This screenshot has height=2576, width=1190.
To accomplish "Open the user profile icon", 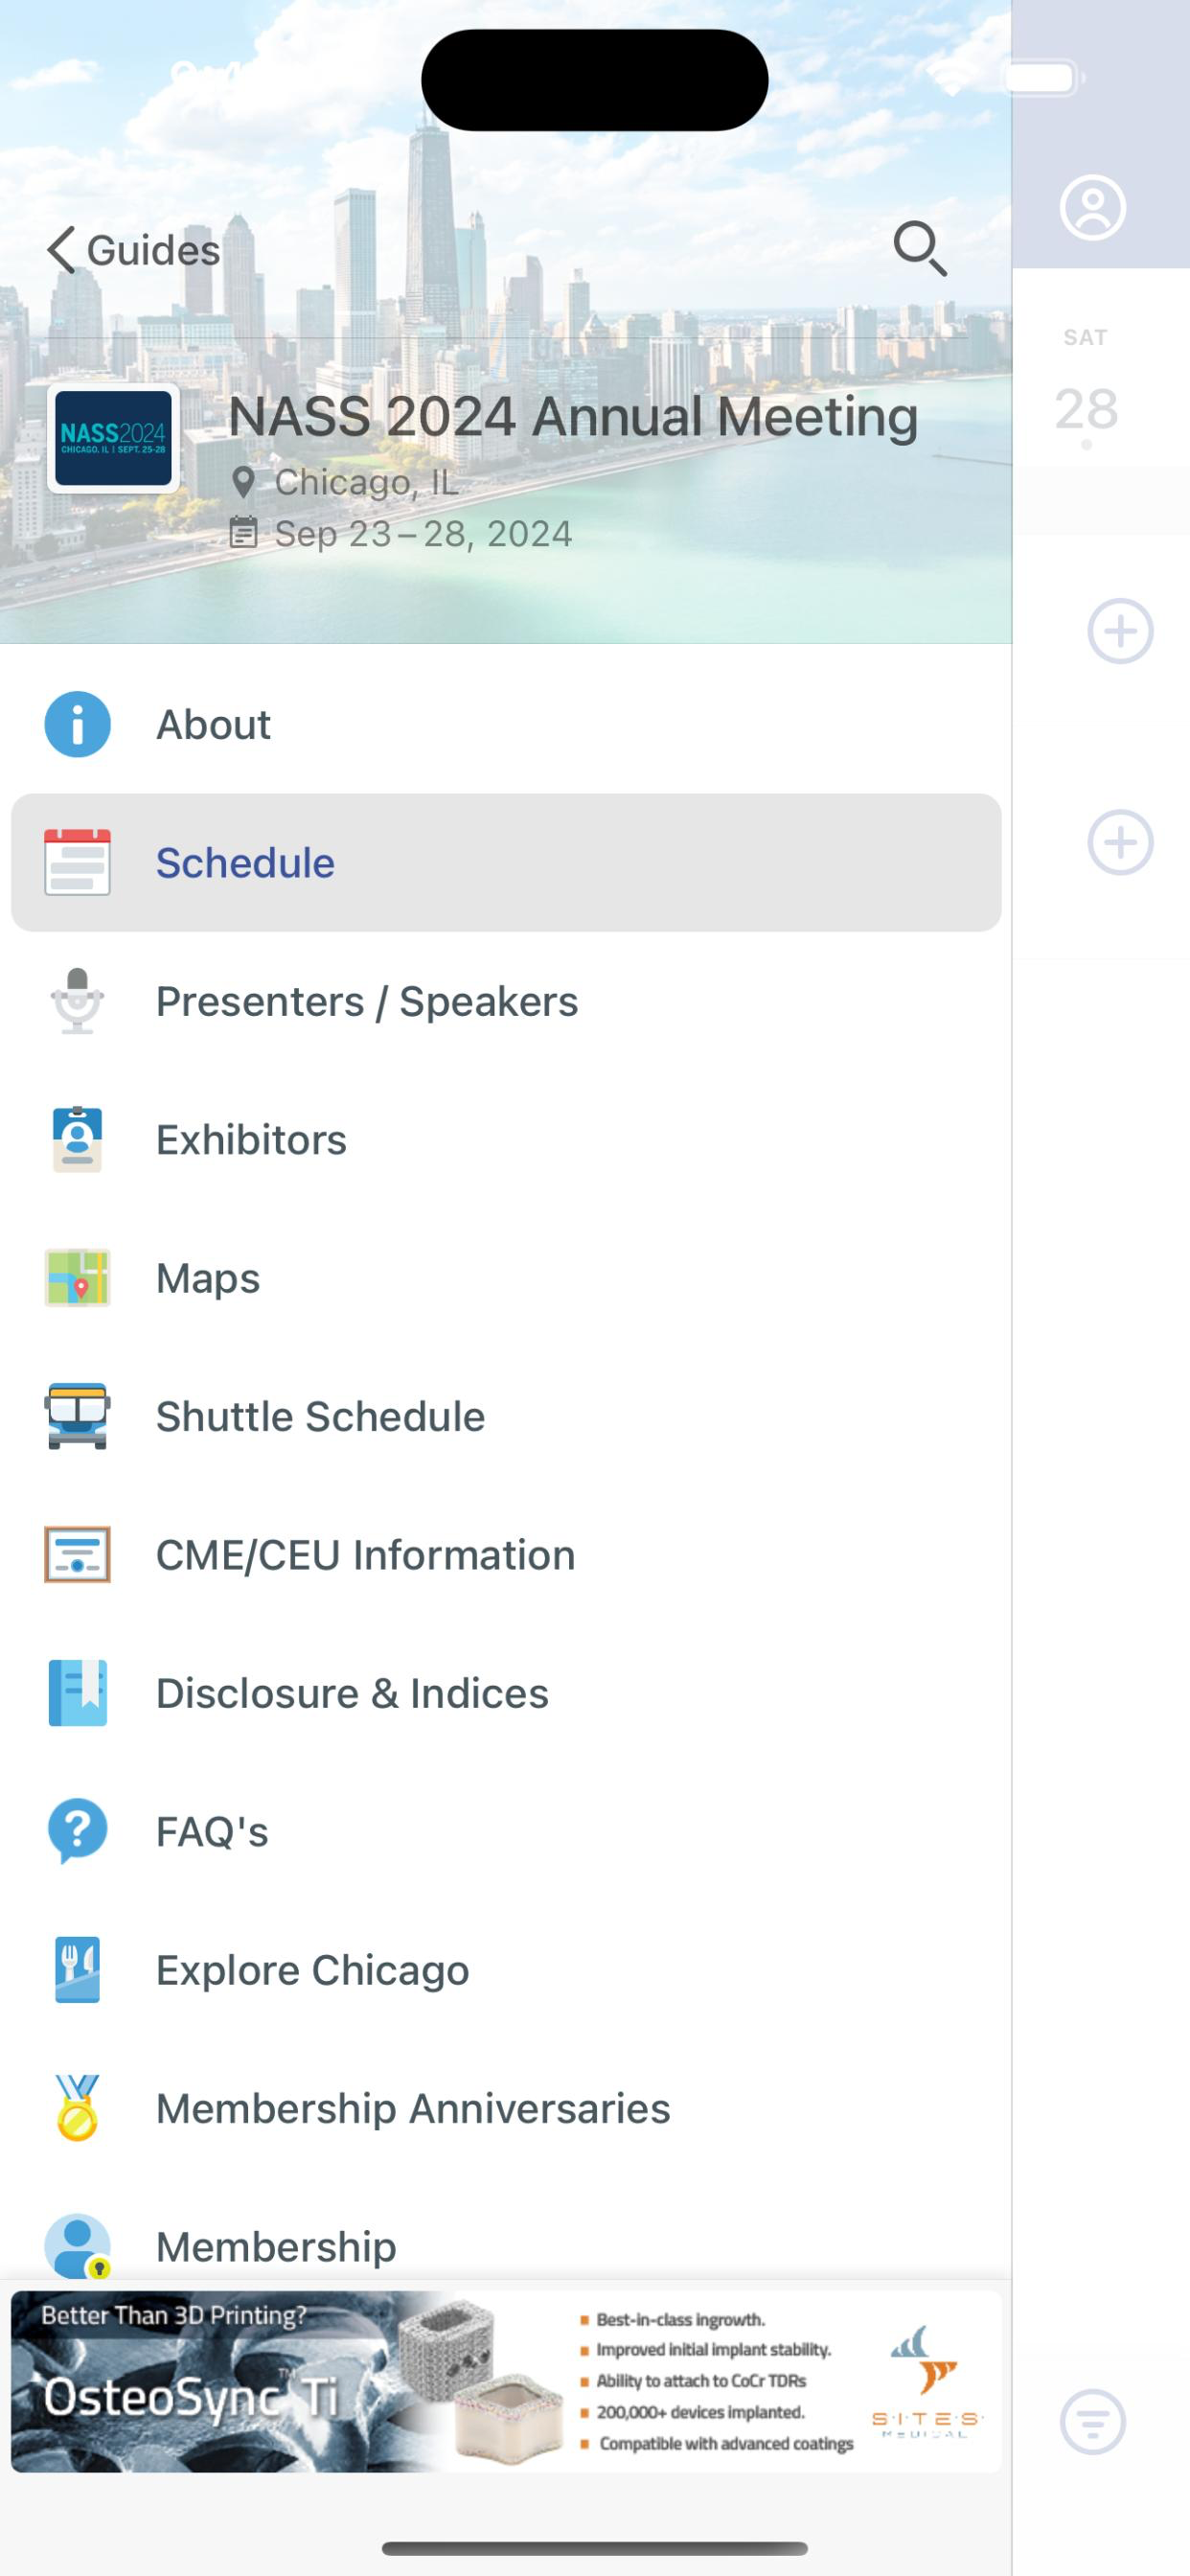I will [1092, 208].
